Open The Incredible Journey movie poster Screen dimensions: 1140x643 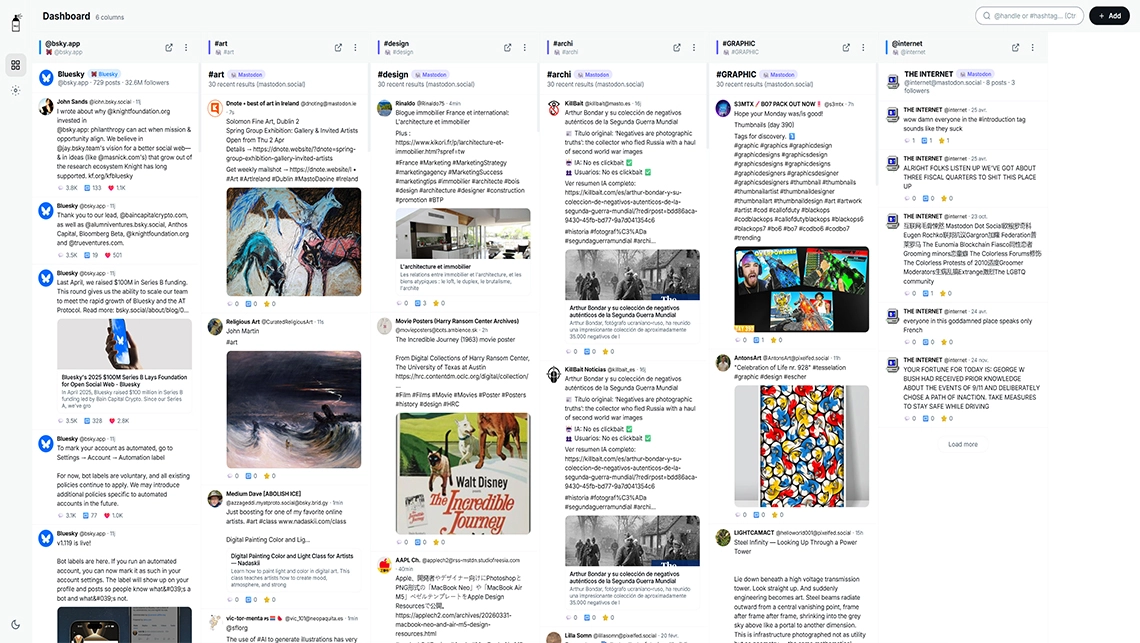(x=463, y=474)
